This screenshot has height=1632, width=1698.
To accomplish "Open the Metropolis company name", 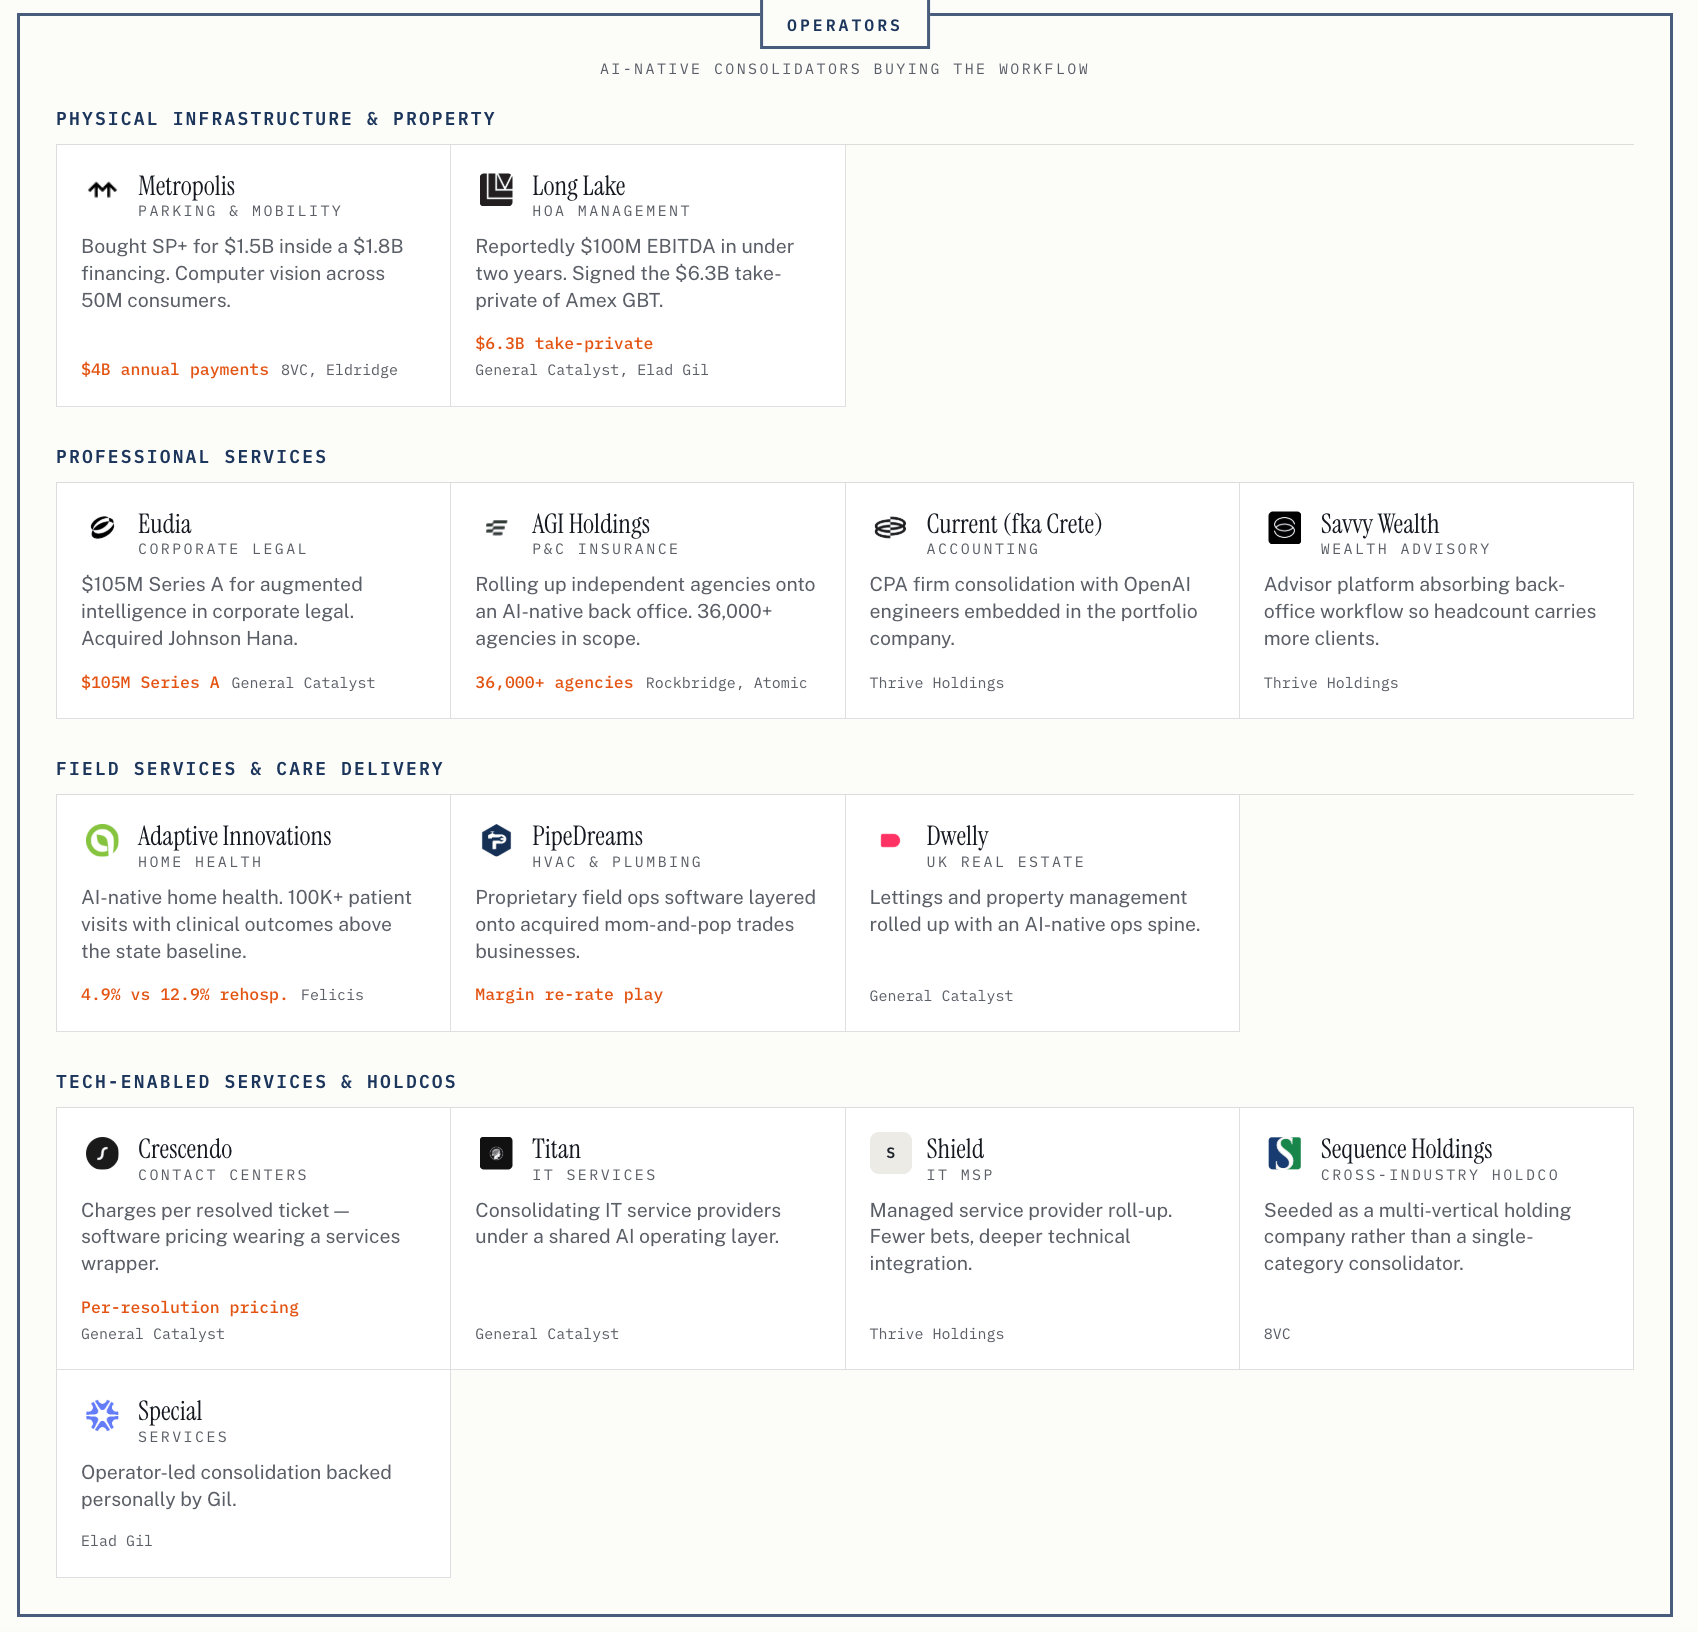I will pyautogui.click(x=186, y=186).
